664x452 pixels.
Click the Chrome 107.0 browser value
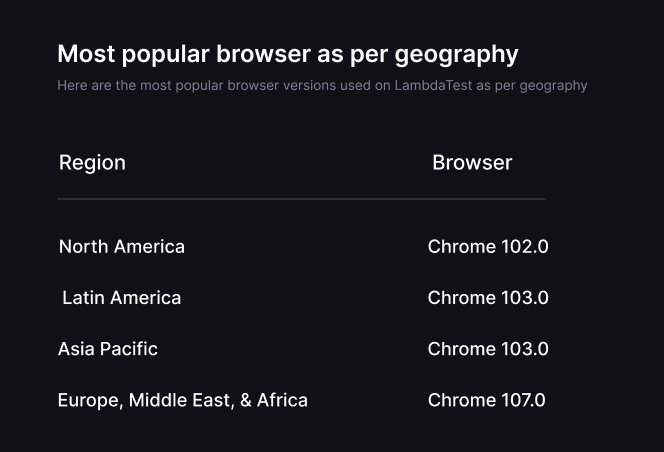point(487,401)
